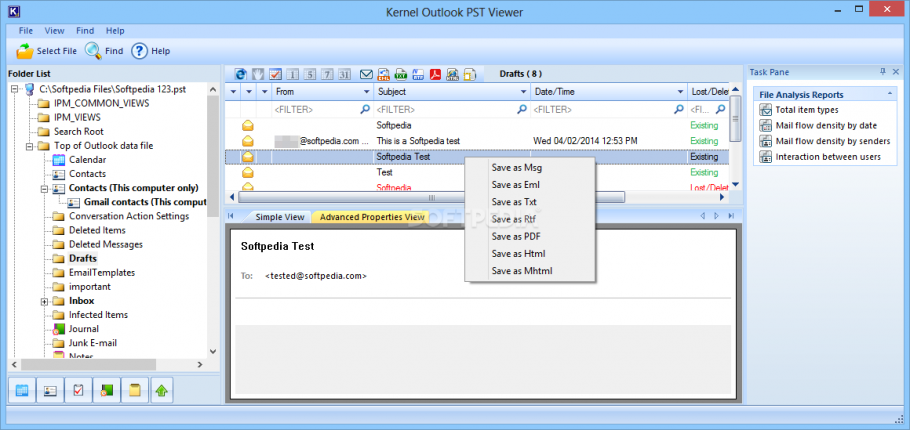
Task: Switch to Advanced Properties View tab
Action: point(372,217)
